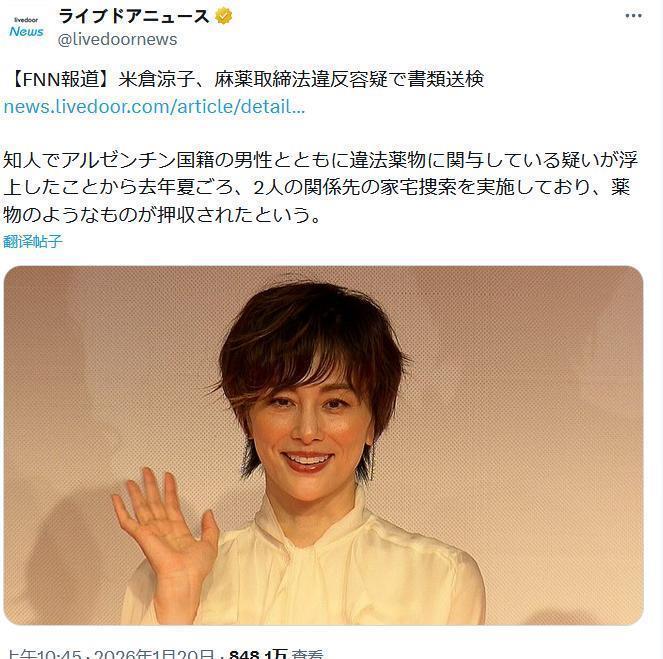Click 翻译帖子 to translate the post

pyautogui.click(x=33, y=241)
